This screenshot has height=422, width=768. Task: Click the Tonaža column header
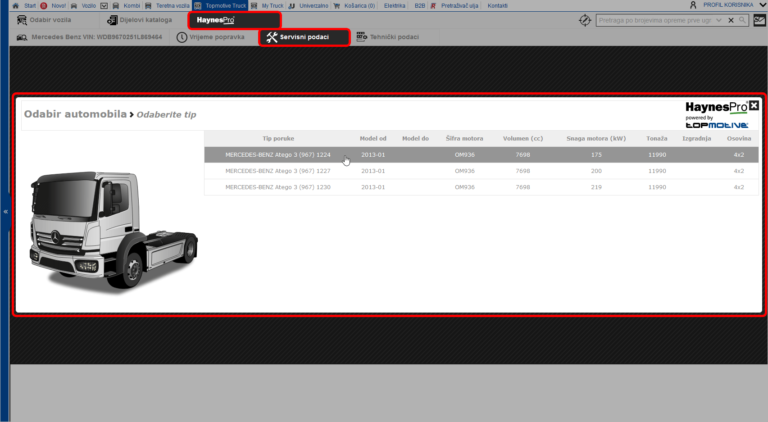657,139
